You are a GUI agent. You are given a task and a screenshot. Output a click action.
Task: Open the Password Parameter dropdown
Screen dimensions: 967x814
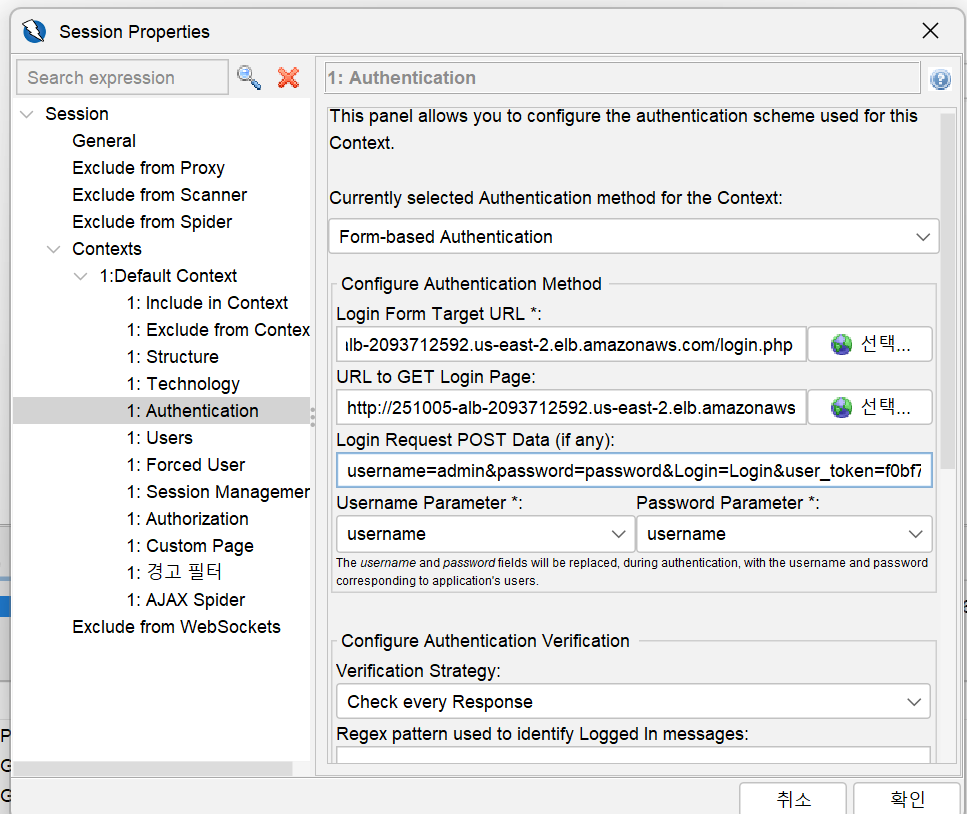coord(783,534)
